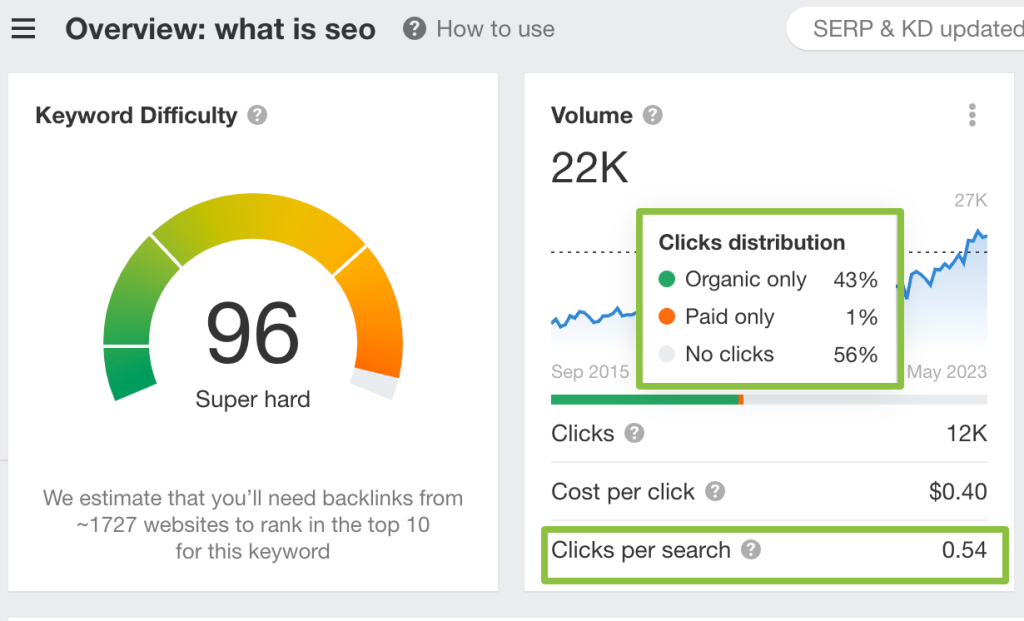Click the Keyword Difficulty help icon
This screenshot has width=1024, height=621.
tap(257, 116)
